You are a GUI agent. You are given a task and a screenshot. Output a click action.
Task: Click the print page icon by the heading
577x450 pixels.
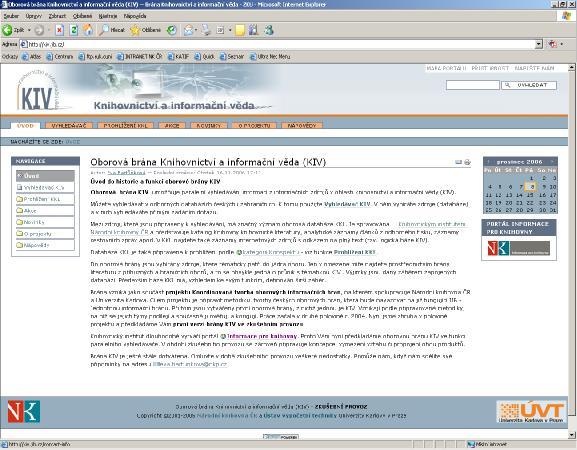click(467, 162)
